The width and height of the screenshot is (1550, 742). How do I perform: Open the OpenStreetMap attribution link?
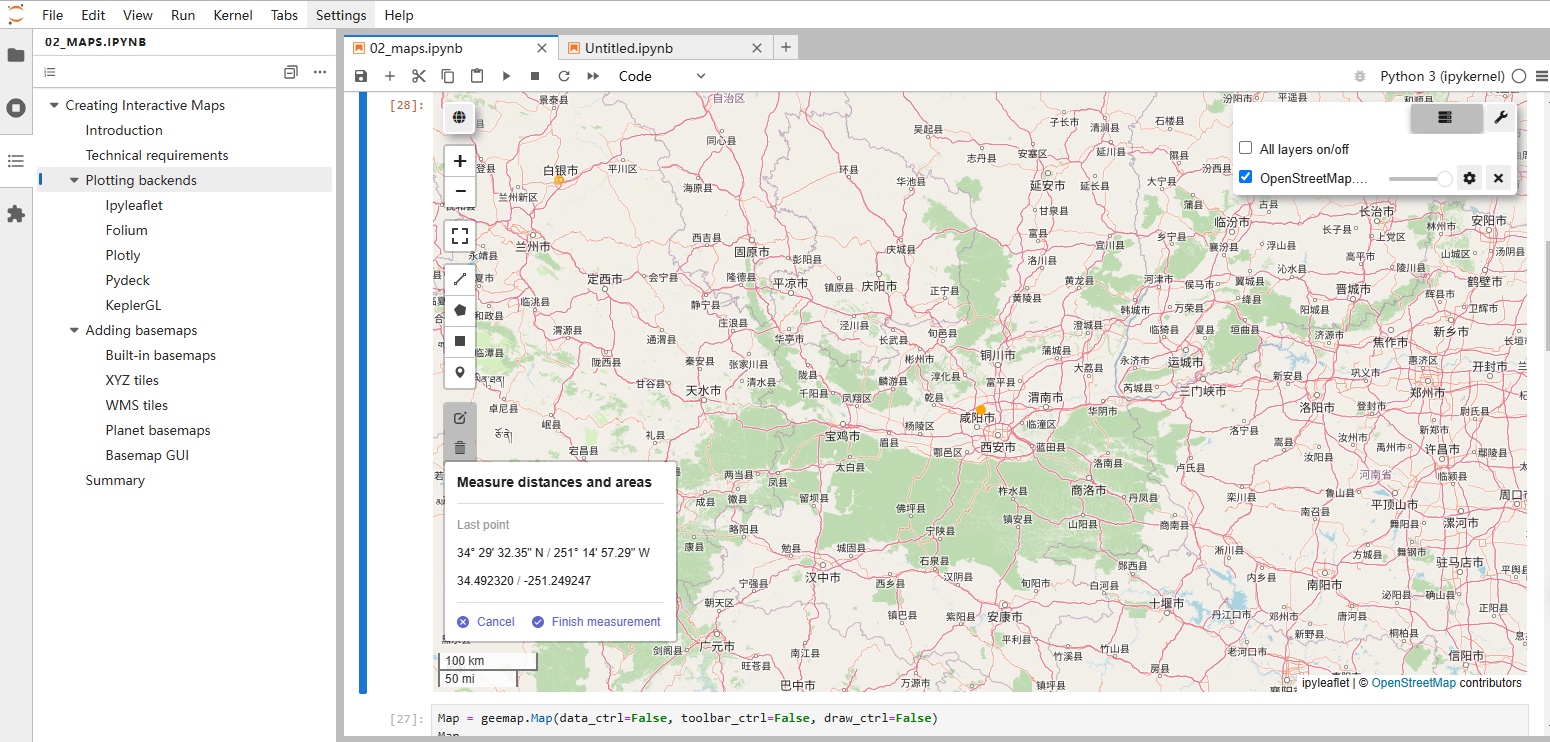pyautogui.click(x=1413, y=683)
